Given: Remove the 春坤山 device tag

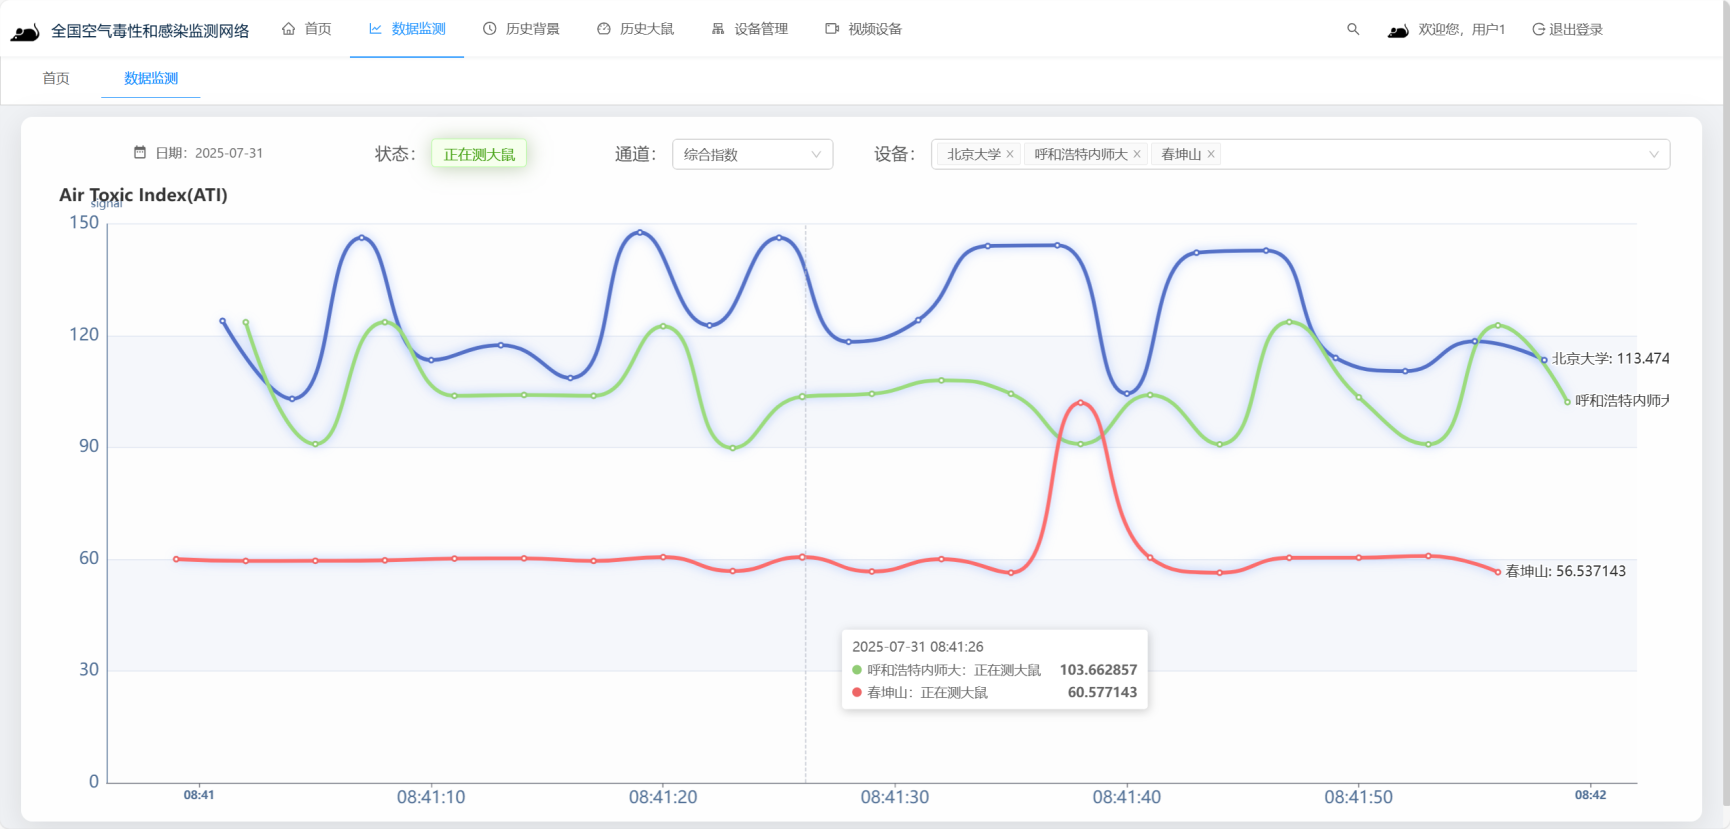Looking at the screenshot, I should point(1211,154).
